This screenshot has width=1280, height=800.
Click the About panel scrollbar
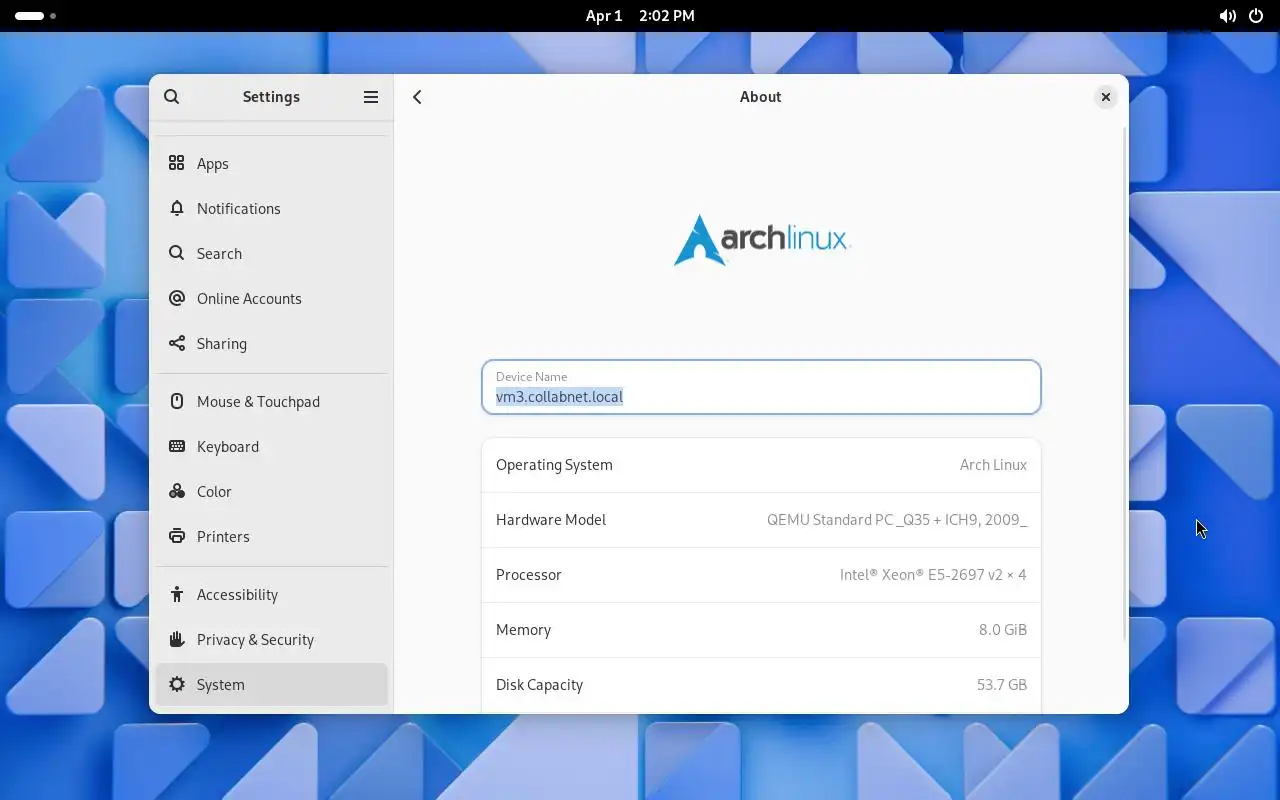[x=1125, y=385]
